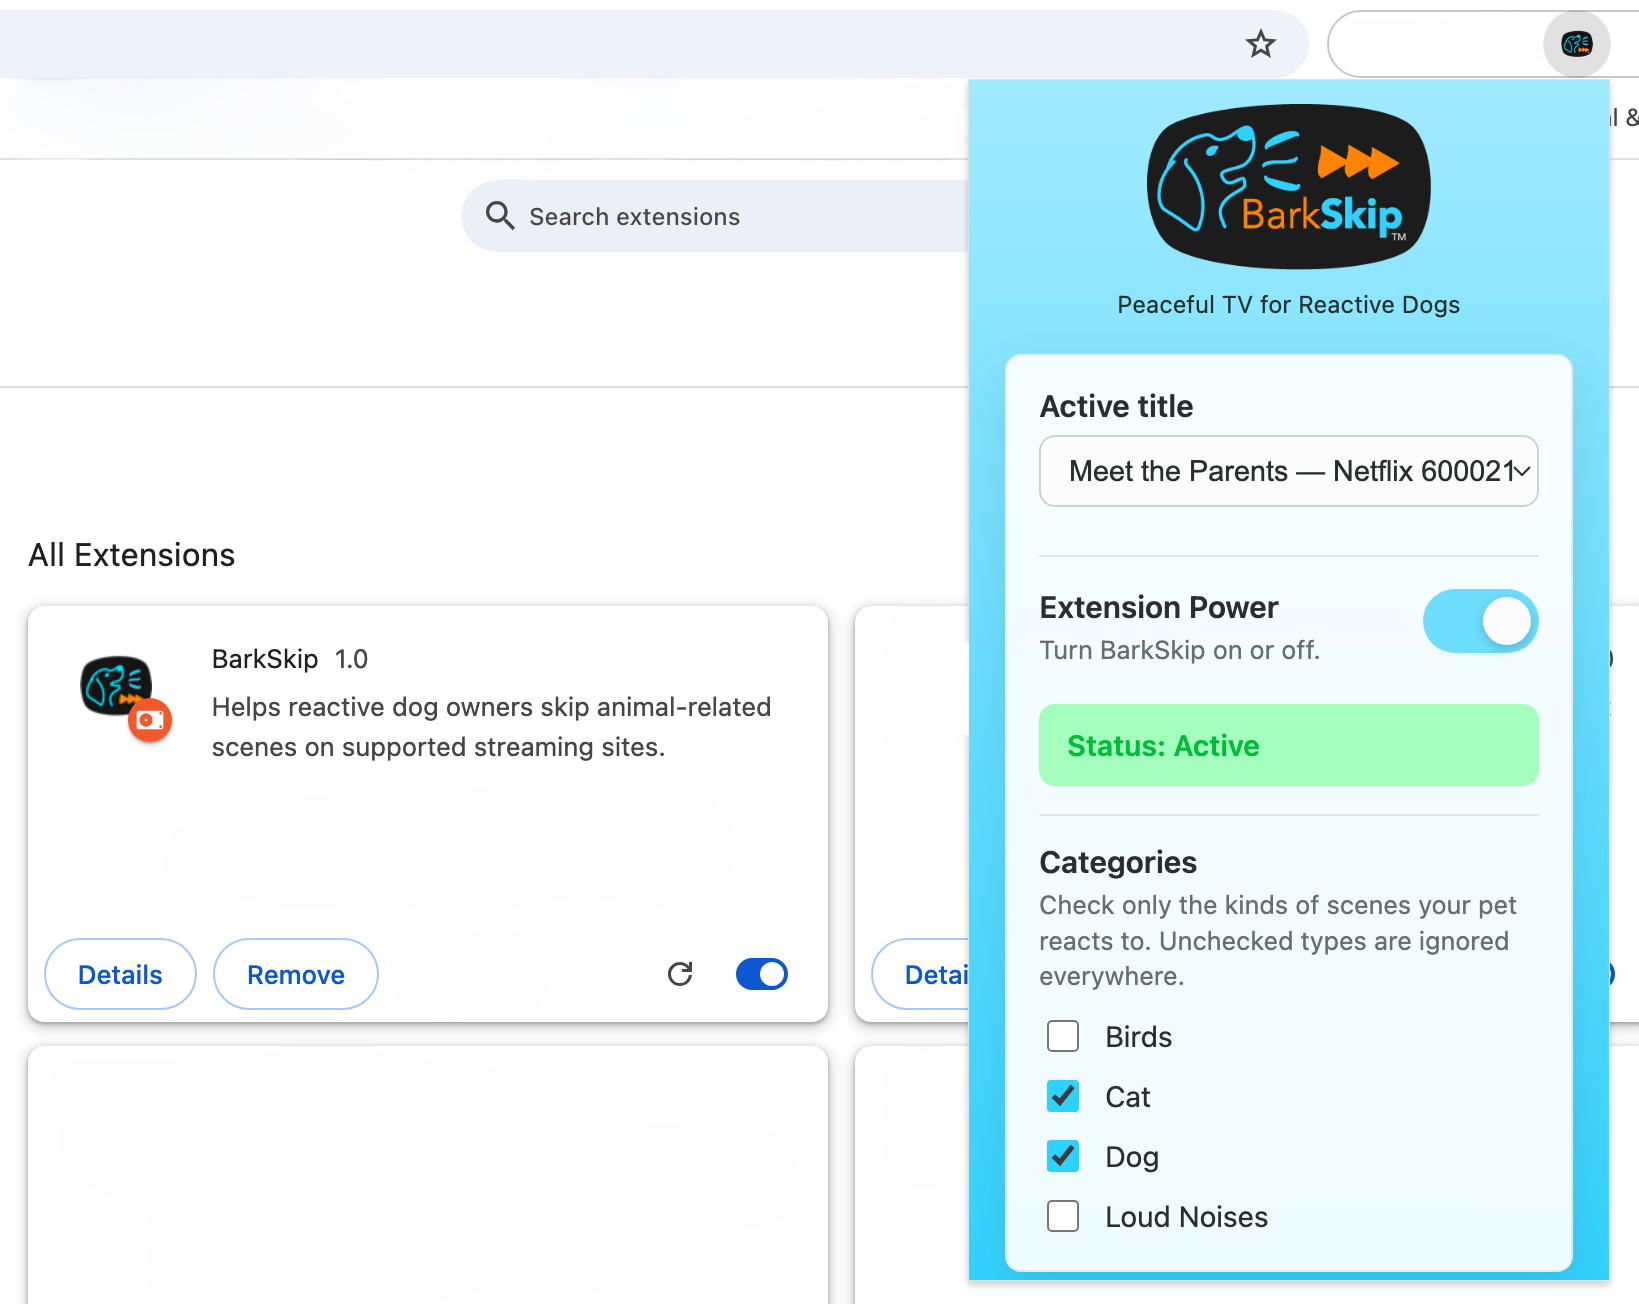The image size is (1639, 1304).
Task: Click the orange badge on BarkSkip card icon
Action: pyautogui.click(x=150, y=720)
